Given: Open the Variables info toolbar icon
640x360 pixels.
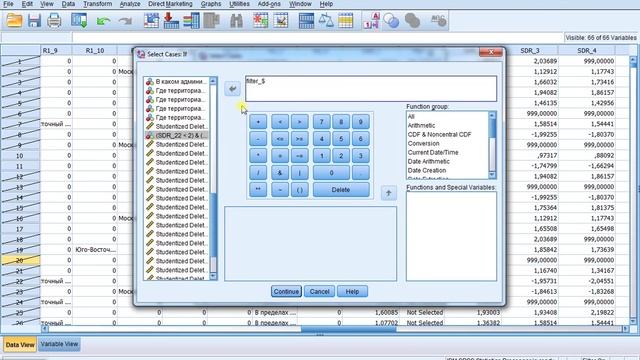Looking at the screenshot, I should (x=191, y=20).
